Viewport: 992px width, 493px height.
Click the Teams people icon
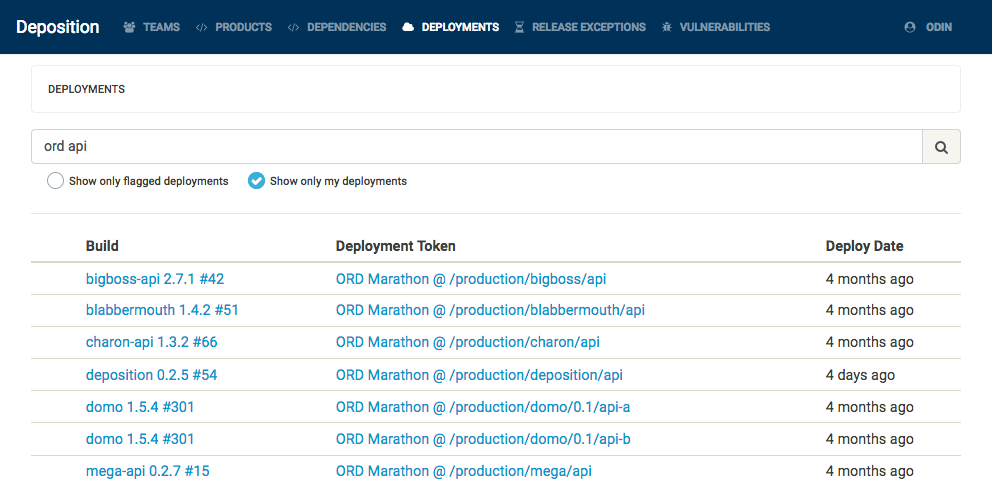[130, 27]
